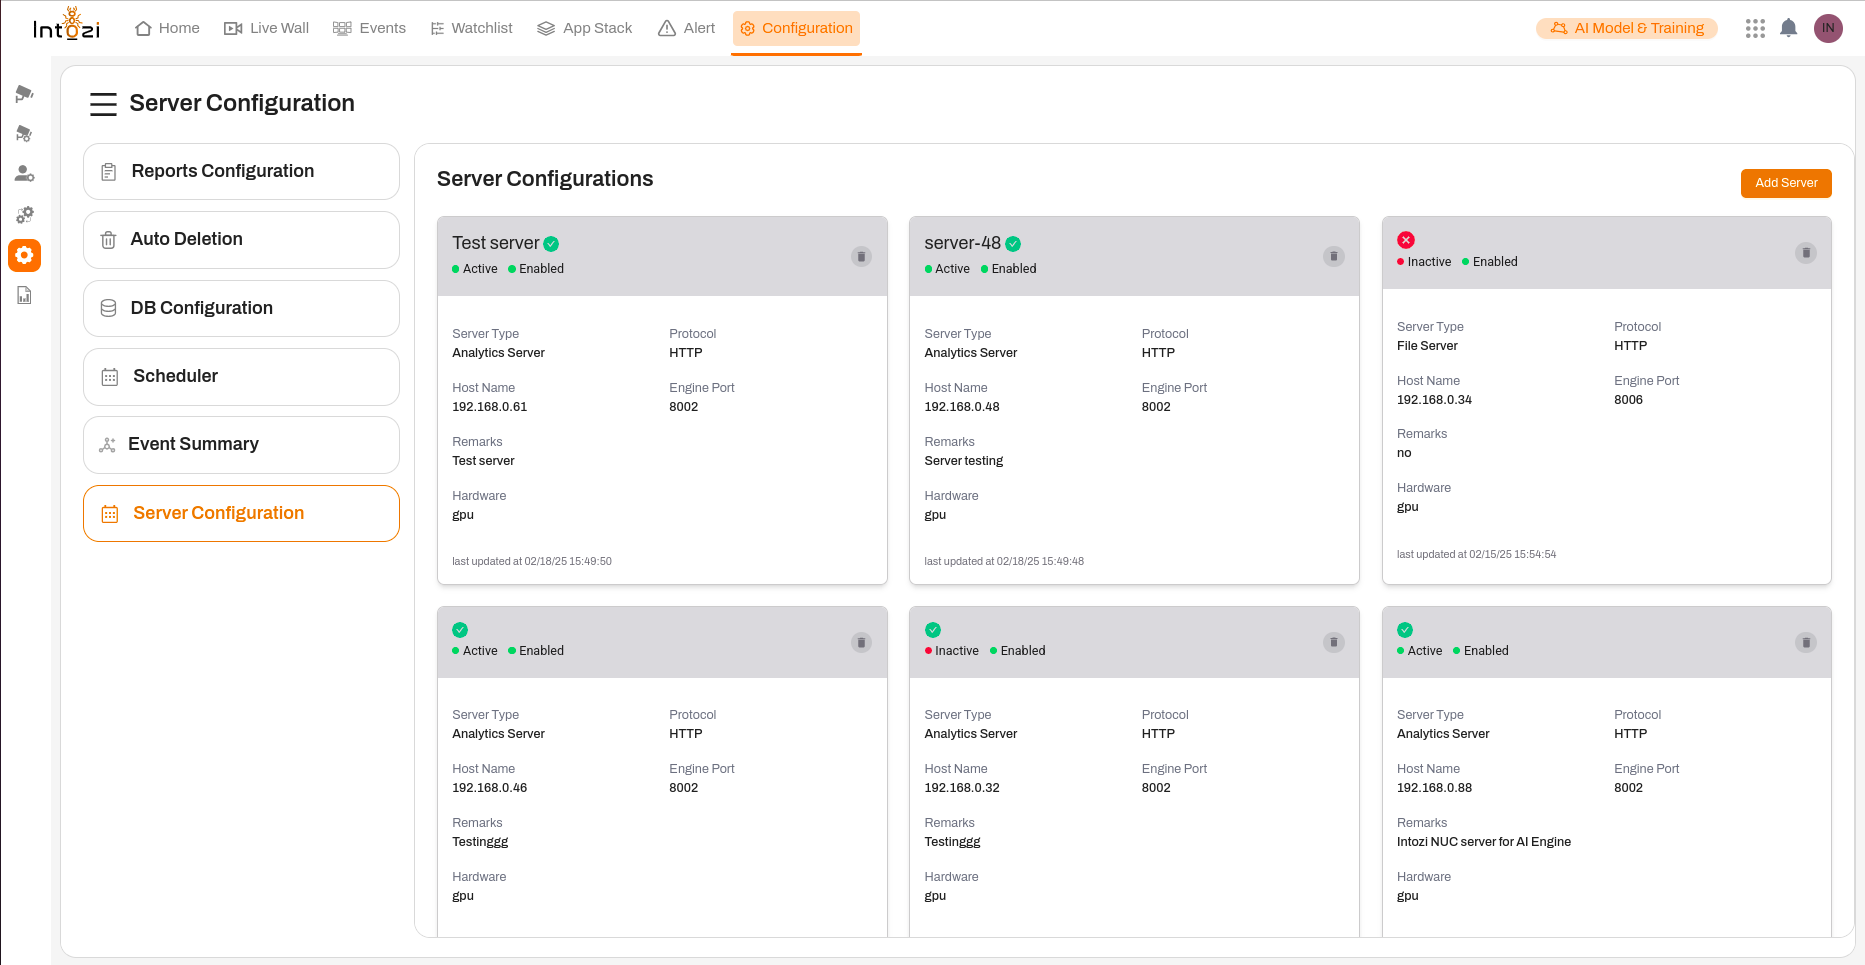Open AI Model & Training
This screenshot has width=1865, height=965.
pos(1626,28)
